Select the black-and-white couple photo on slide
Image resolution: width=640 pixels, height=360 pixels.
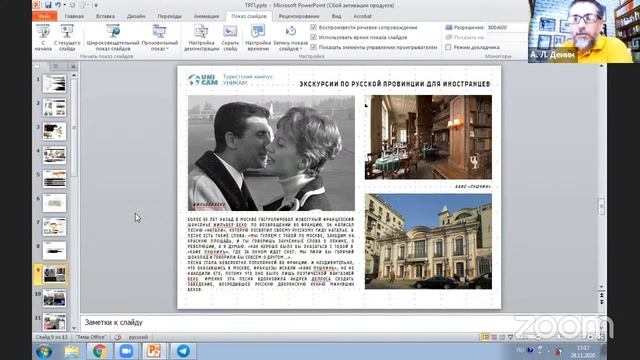coord(271,153)
